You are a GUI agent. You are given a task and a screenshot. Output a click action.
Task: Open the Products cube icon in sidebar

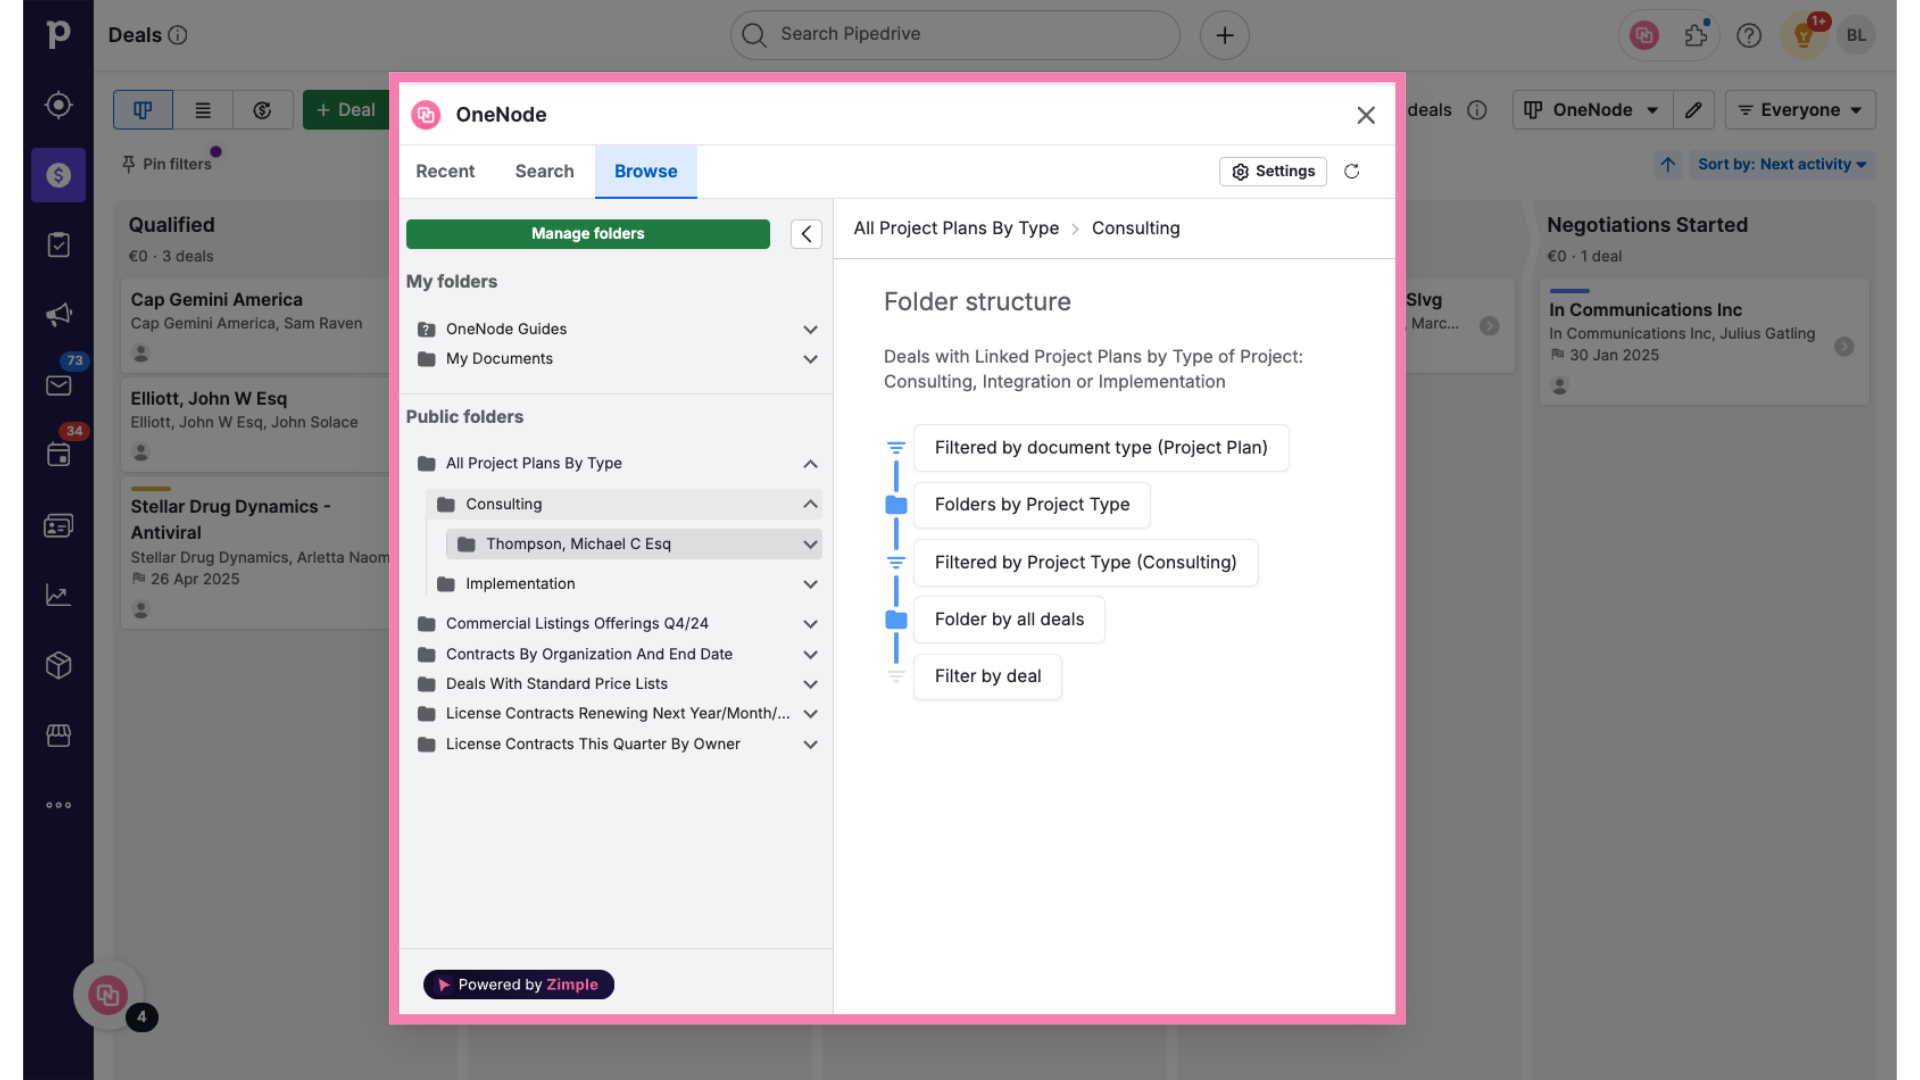tap(58, 665)
